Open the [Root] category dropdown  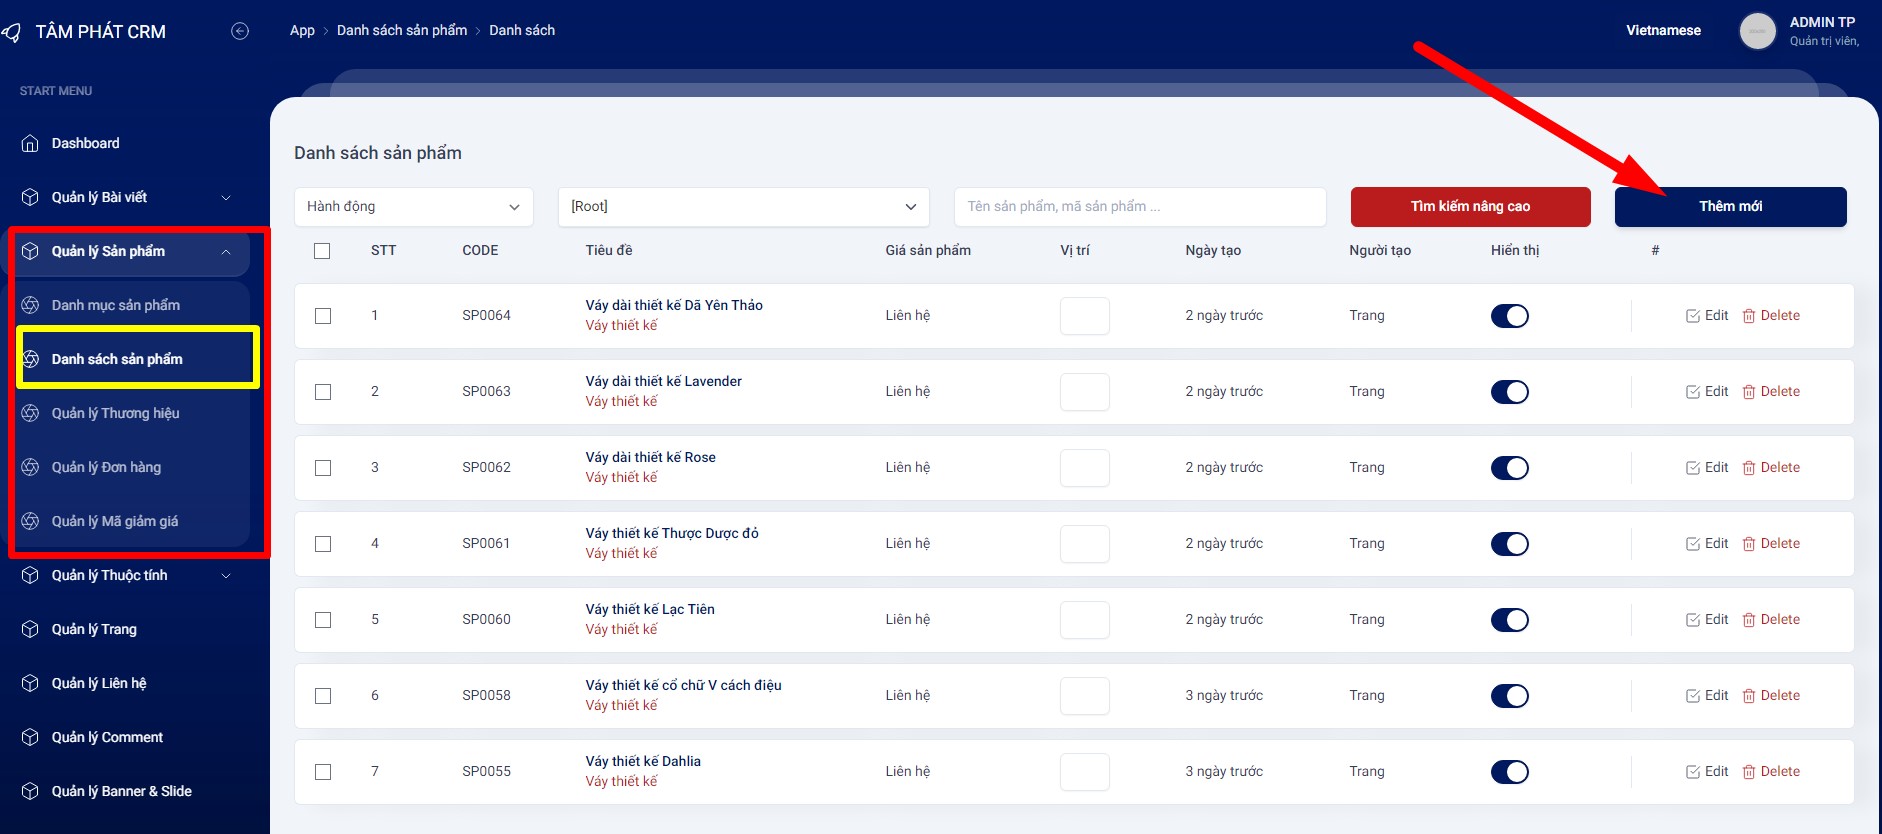coord(743,207)
